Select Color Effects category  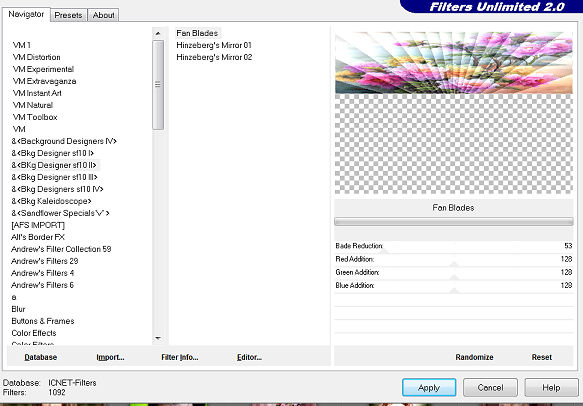(x=34, y=333)
